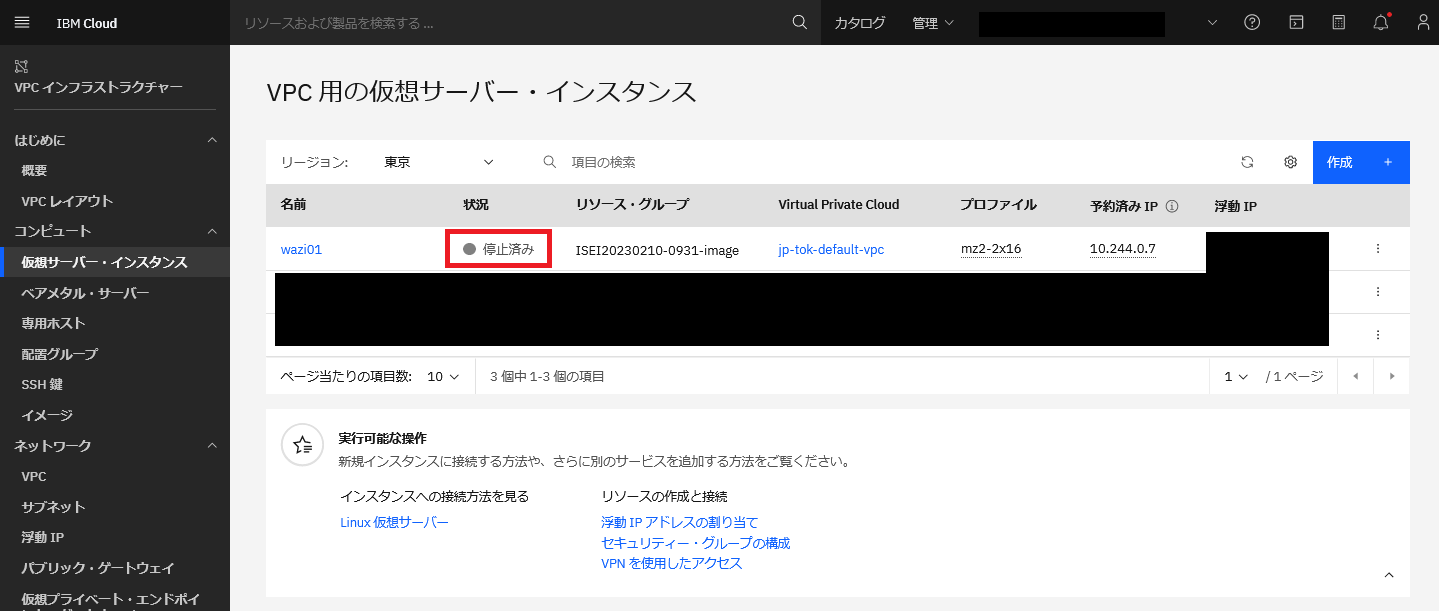Open the notifications bell
Screen dimensions: 1439x611
(x=1381, y=22)
